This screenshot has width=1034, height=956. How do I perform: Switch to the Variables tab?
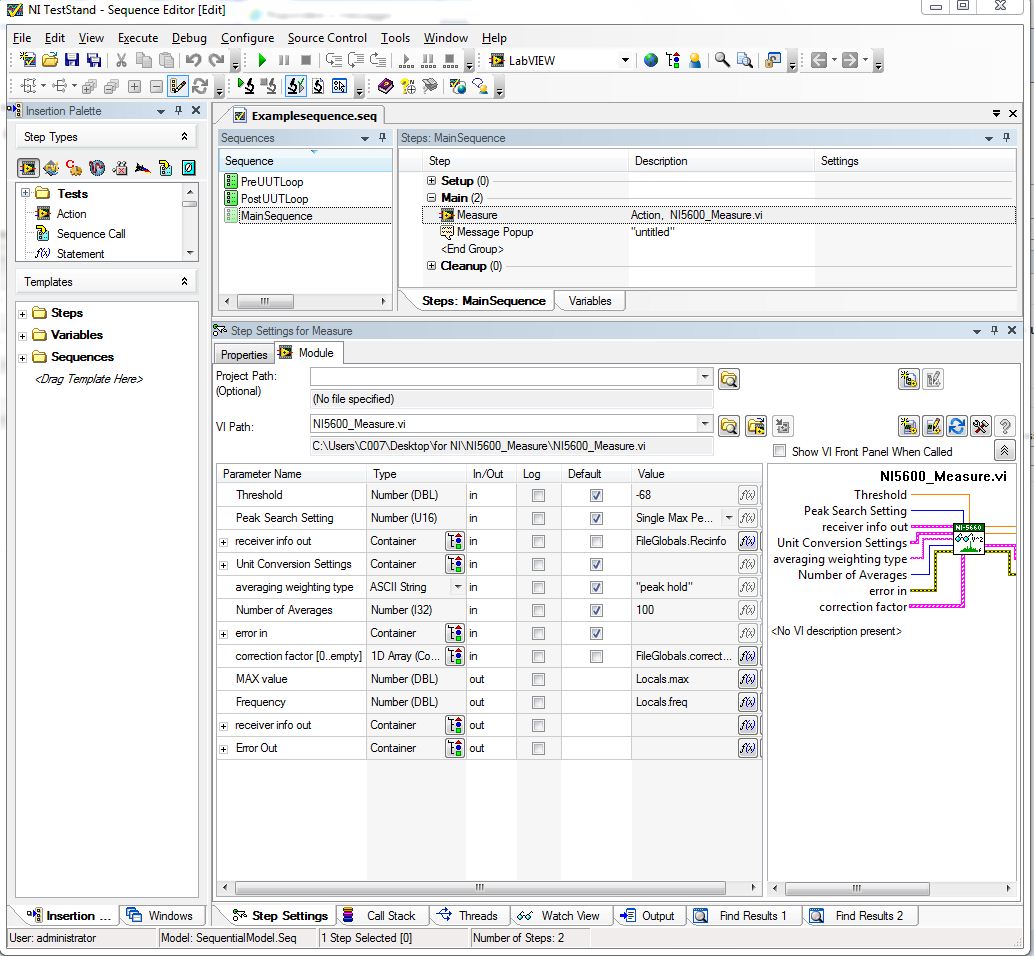tap(589, 301)
